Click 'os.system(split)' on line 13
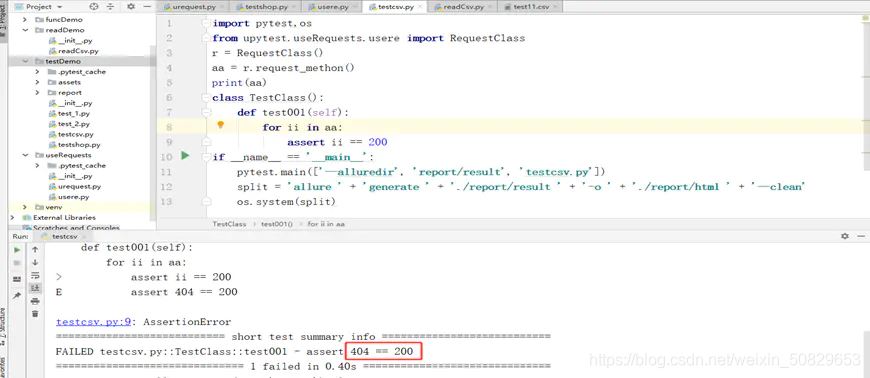 [286, 201]
